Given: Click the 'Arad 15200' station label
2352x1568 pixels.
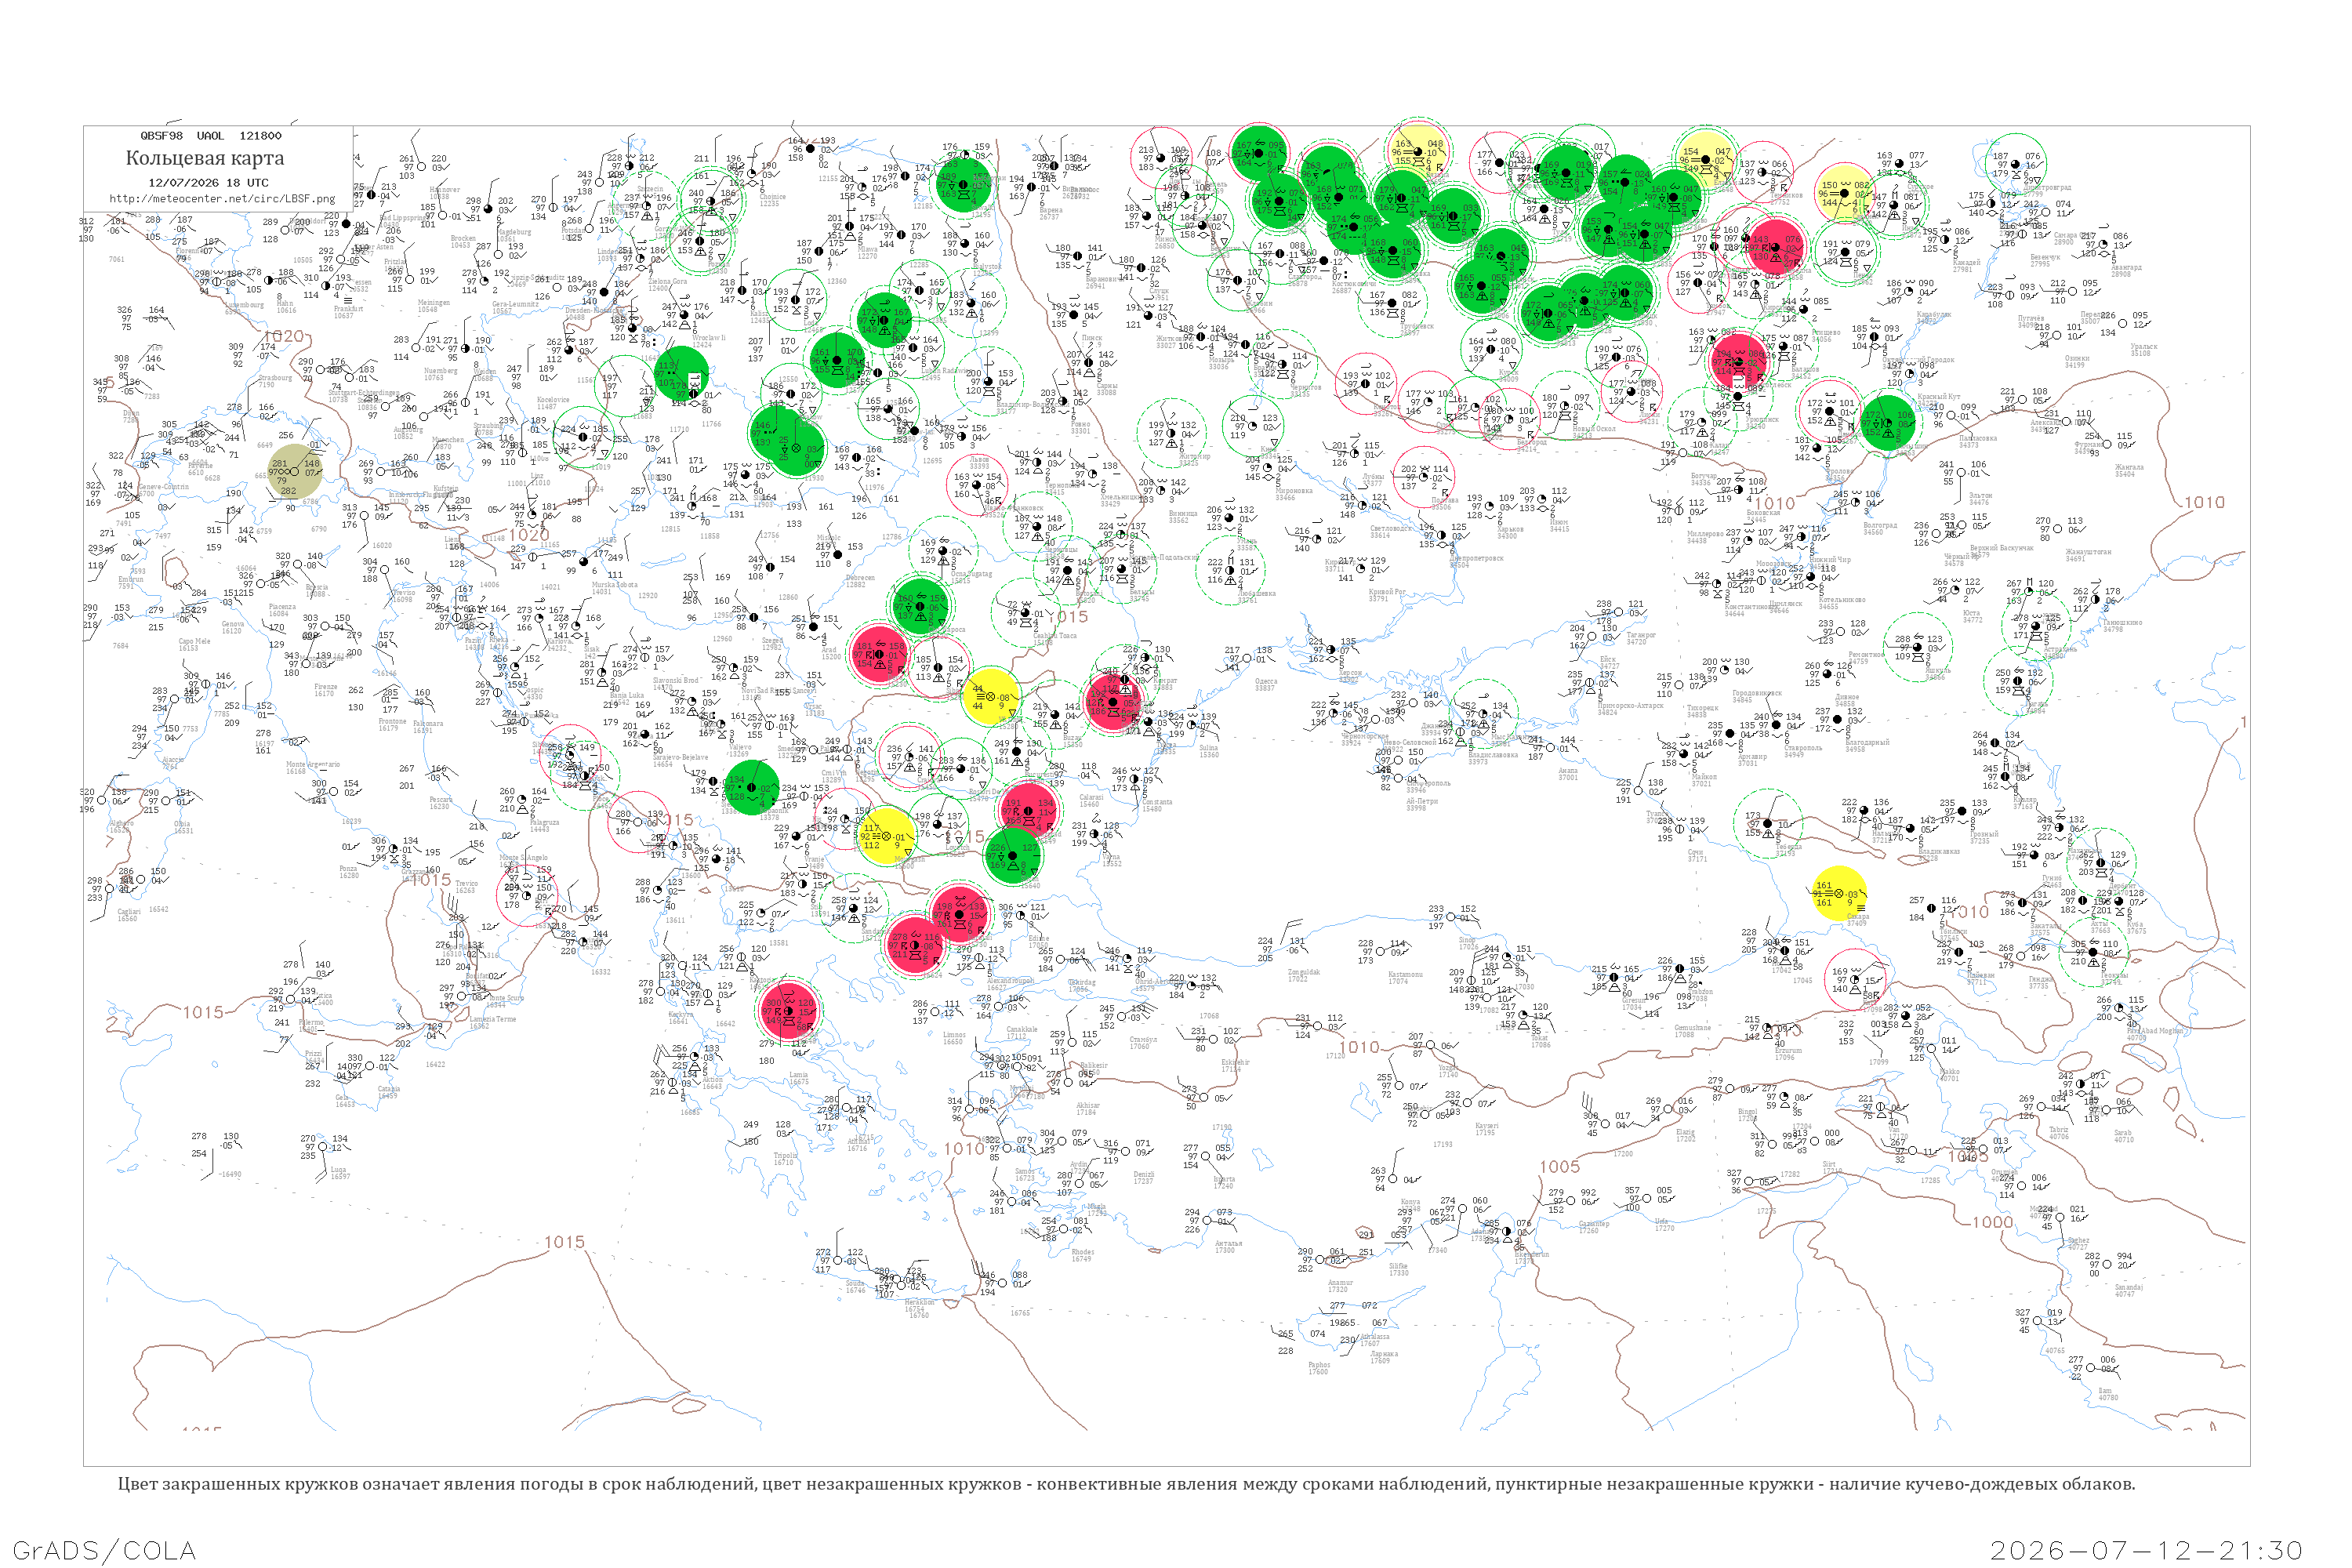Looking at the screenshot, I should tap(830, 653).
